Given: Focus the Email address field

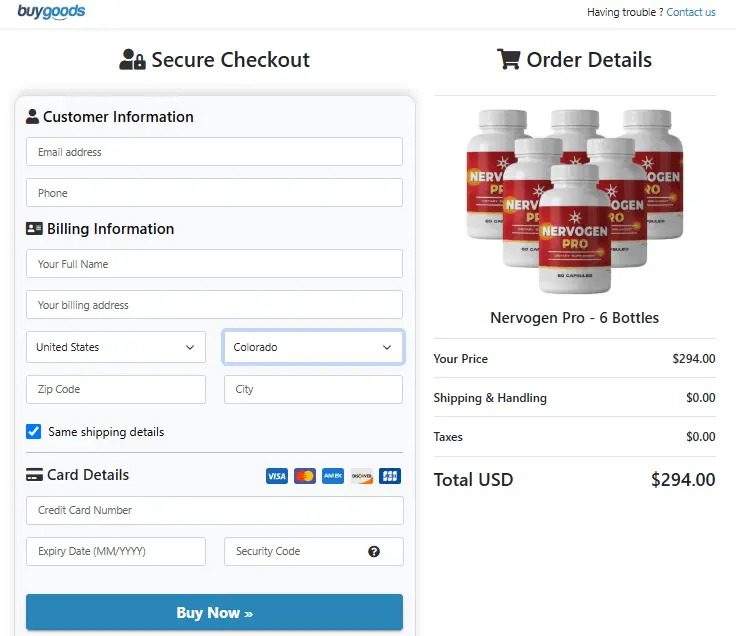Looking at the screenshot, I should pos(214,152).
